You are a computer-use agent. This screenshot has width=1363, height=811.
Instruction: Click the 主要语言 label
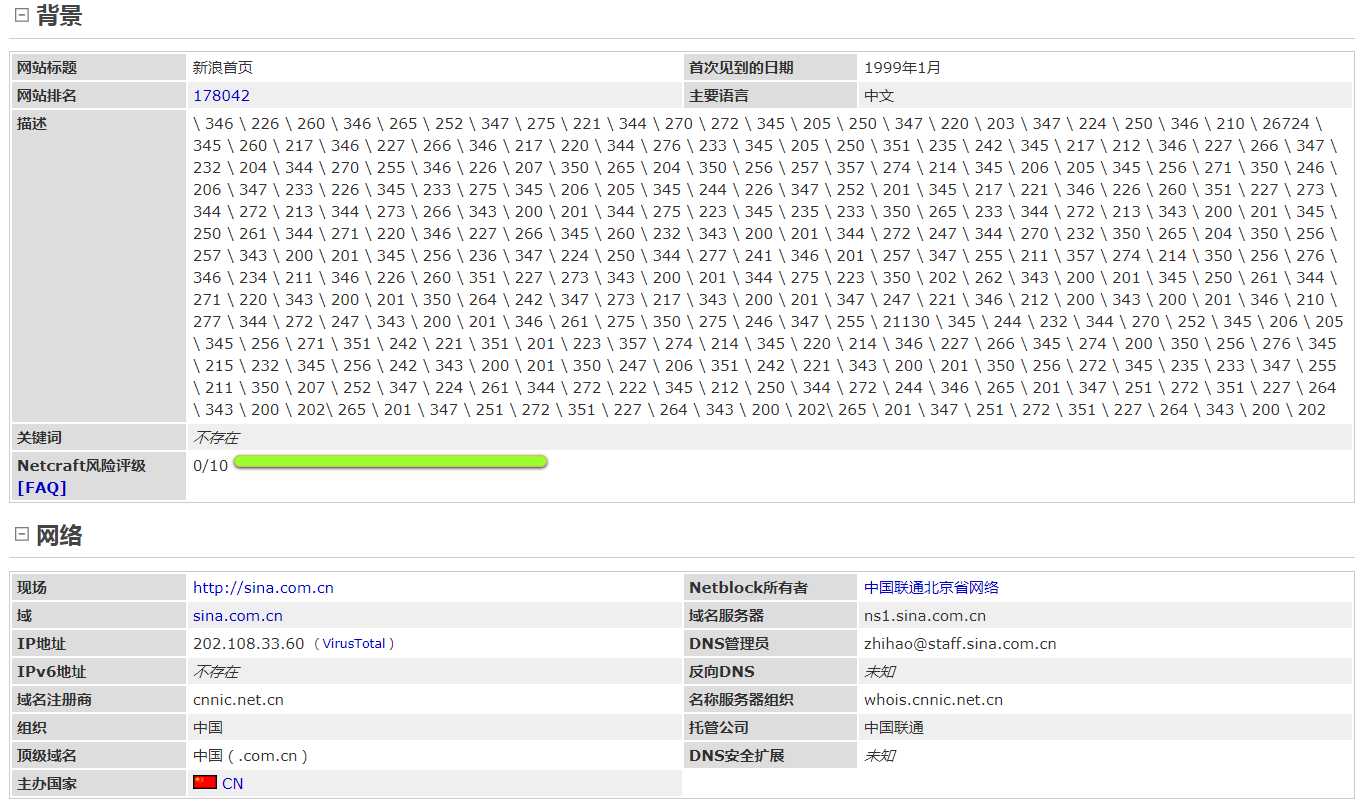tap(718, 96)
